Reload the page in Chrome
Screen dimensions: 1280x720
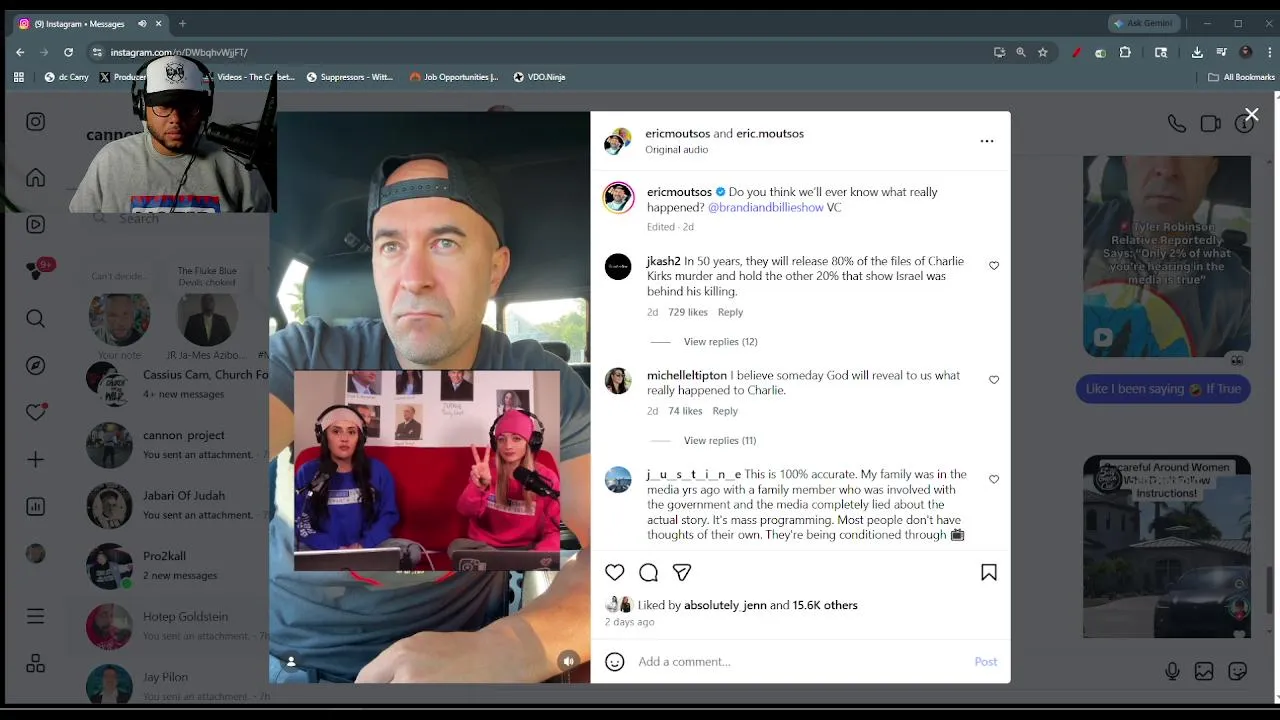(68, 52)
